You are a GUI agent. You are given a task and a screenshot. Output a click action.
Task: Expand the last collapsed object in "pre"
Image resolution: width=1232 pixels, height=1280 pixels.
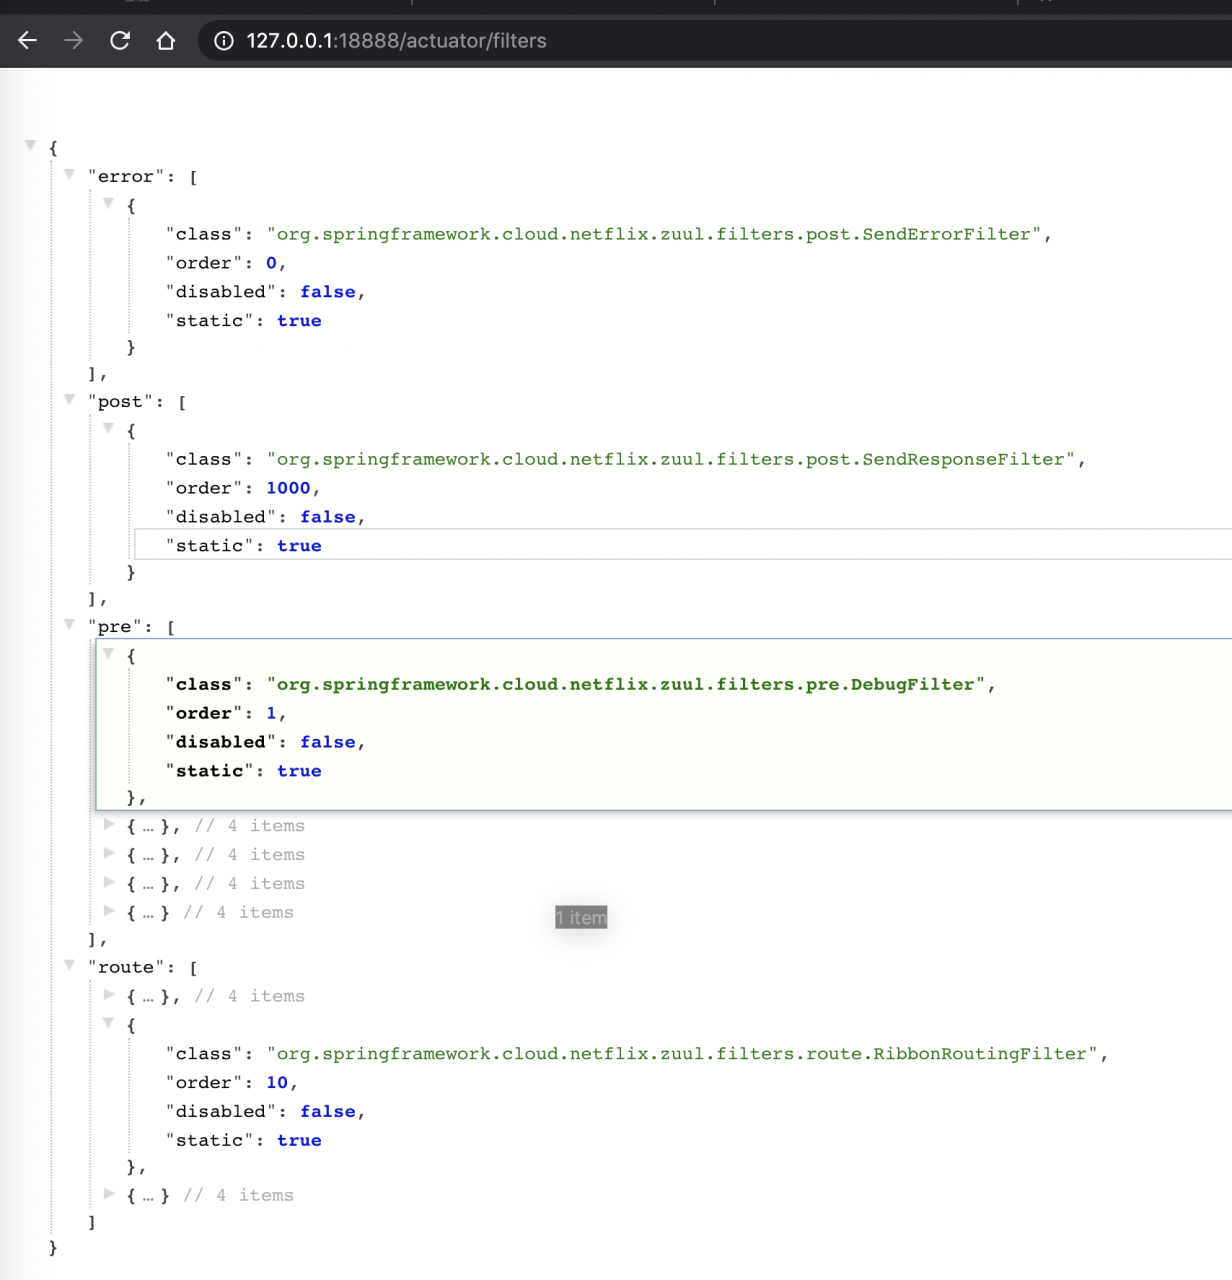tap(109, 911)
